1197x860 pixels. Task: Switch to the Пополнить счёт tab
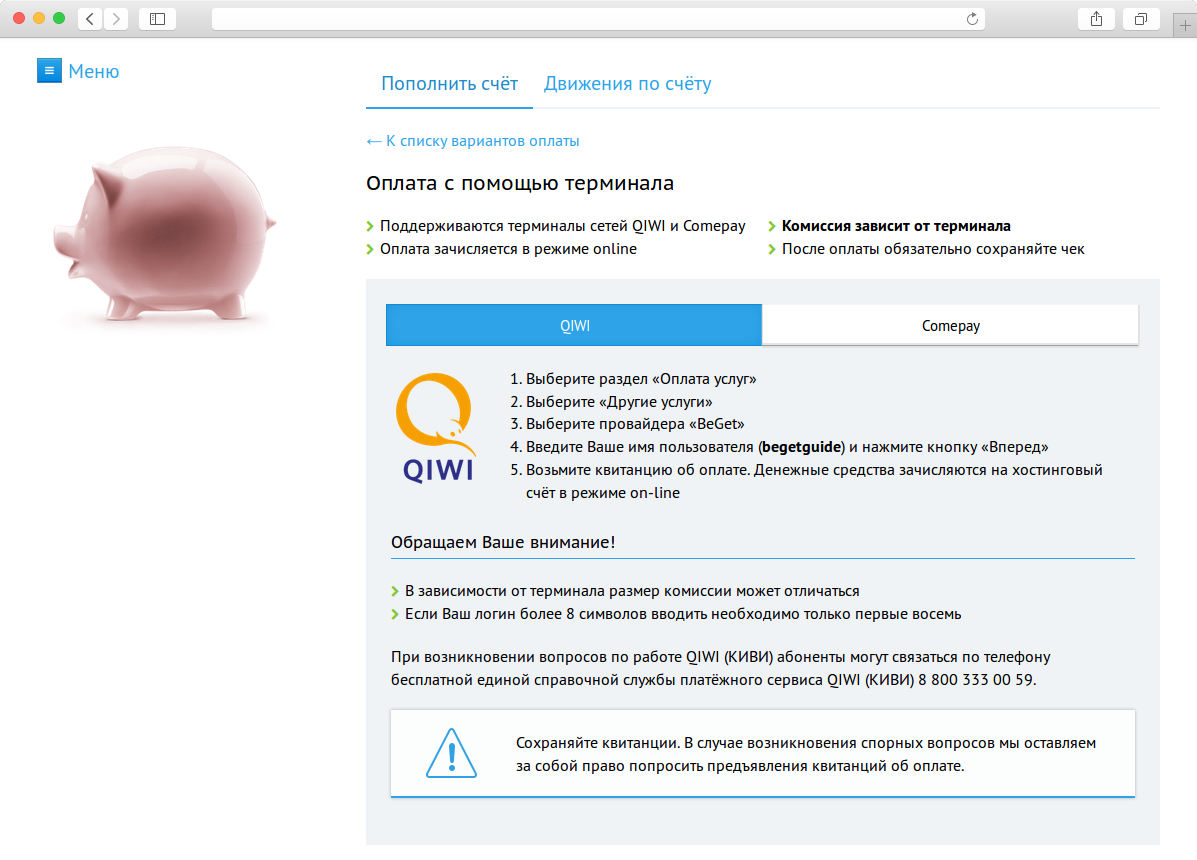(450, 84)
